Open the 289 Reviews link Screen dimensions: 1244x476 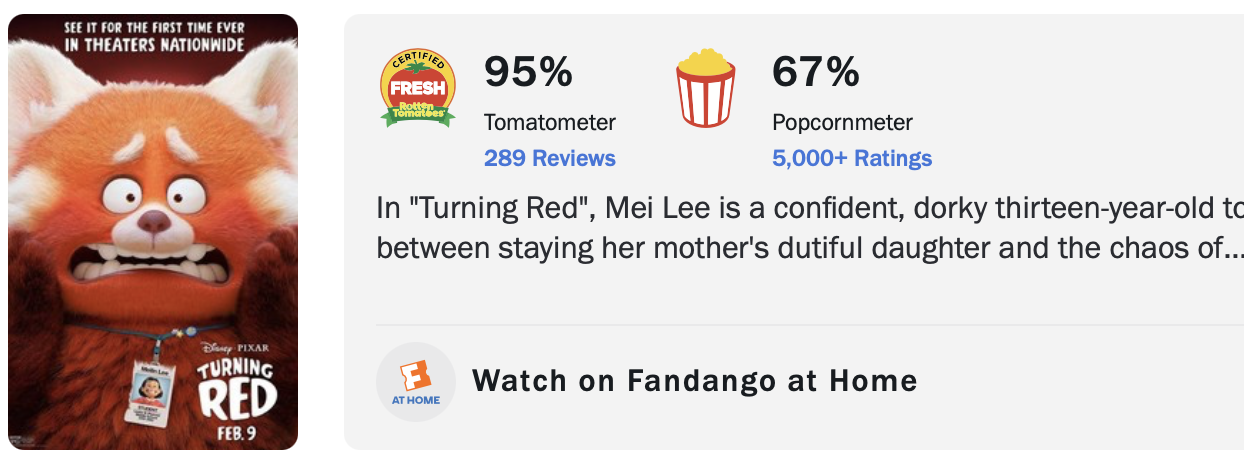click(x=549, y=158)
